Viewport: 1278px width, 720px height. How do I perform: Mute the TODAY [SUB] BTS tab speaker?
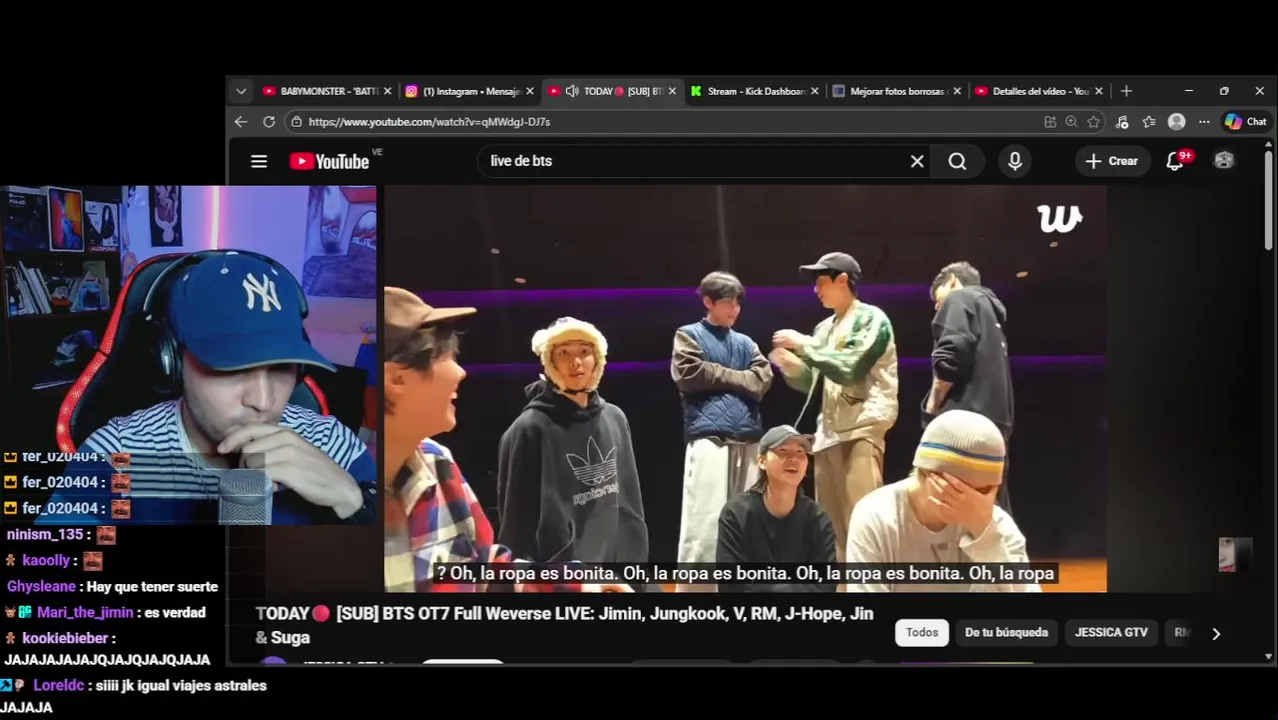(572, 91)
